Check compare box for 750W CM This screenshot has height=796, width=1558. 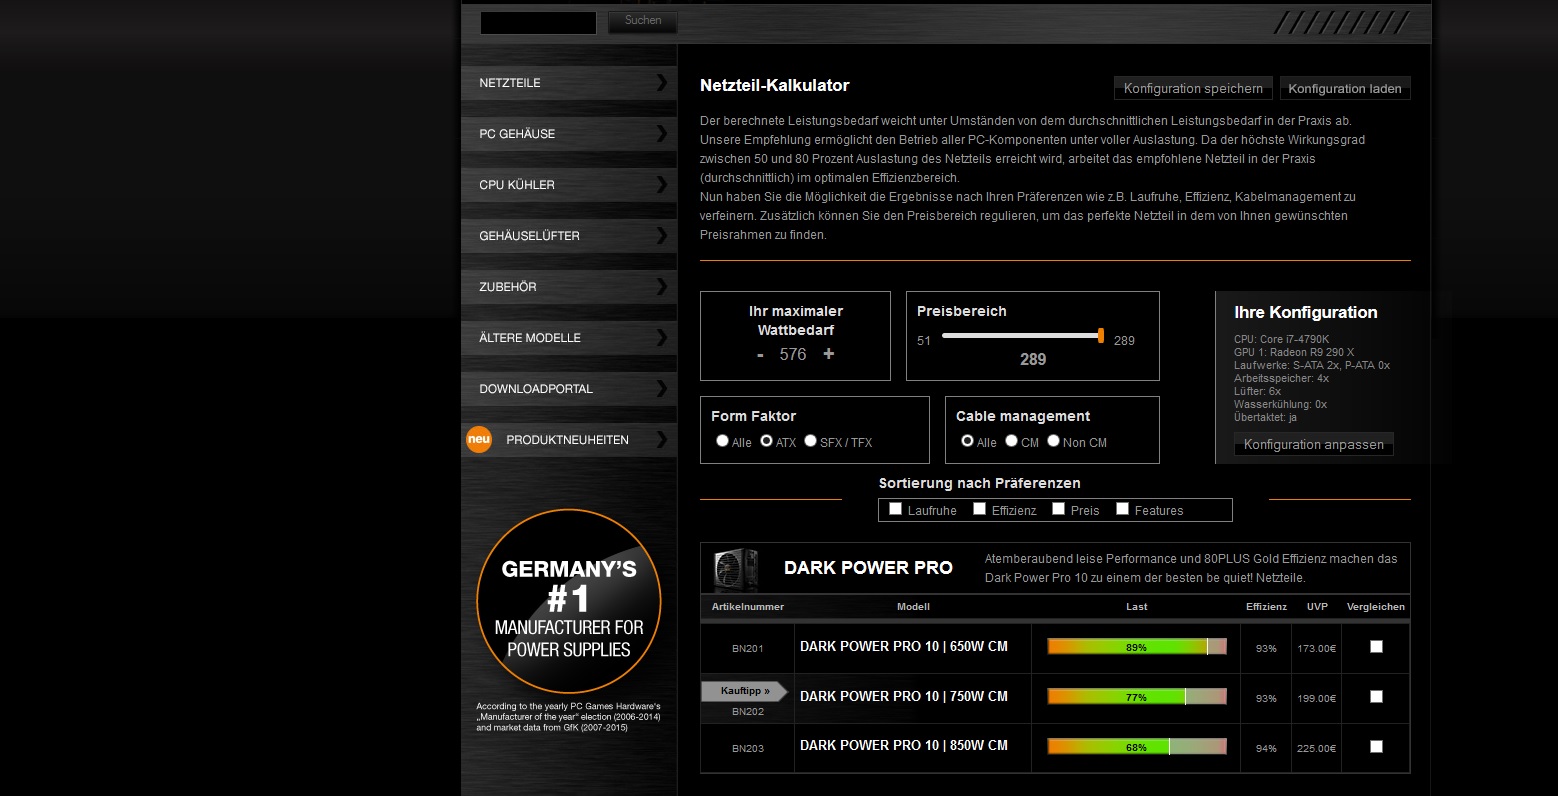[x=1376, y=697]
